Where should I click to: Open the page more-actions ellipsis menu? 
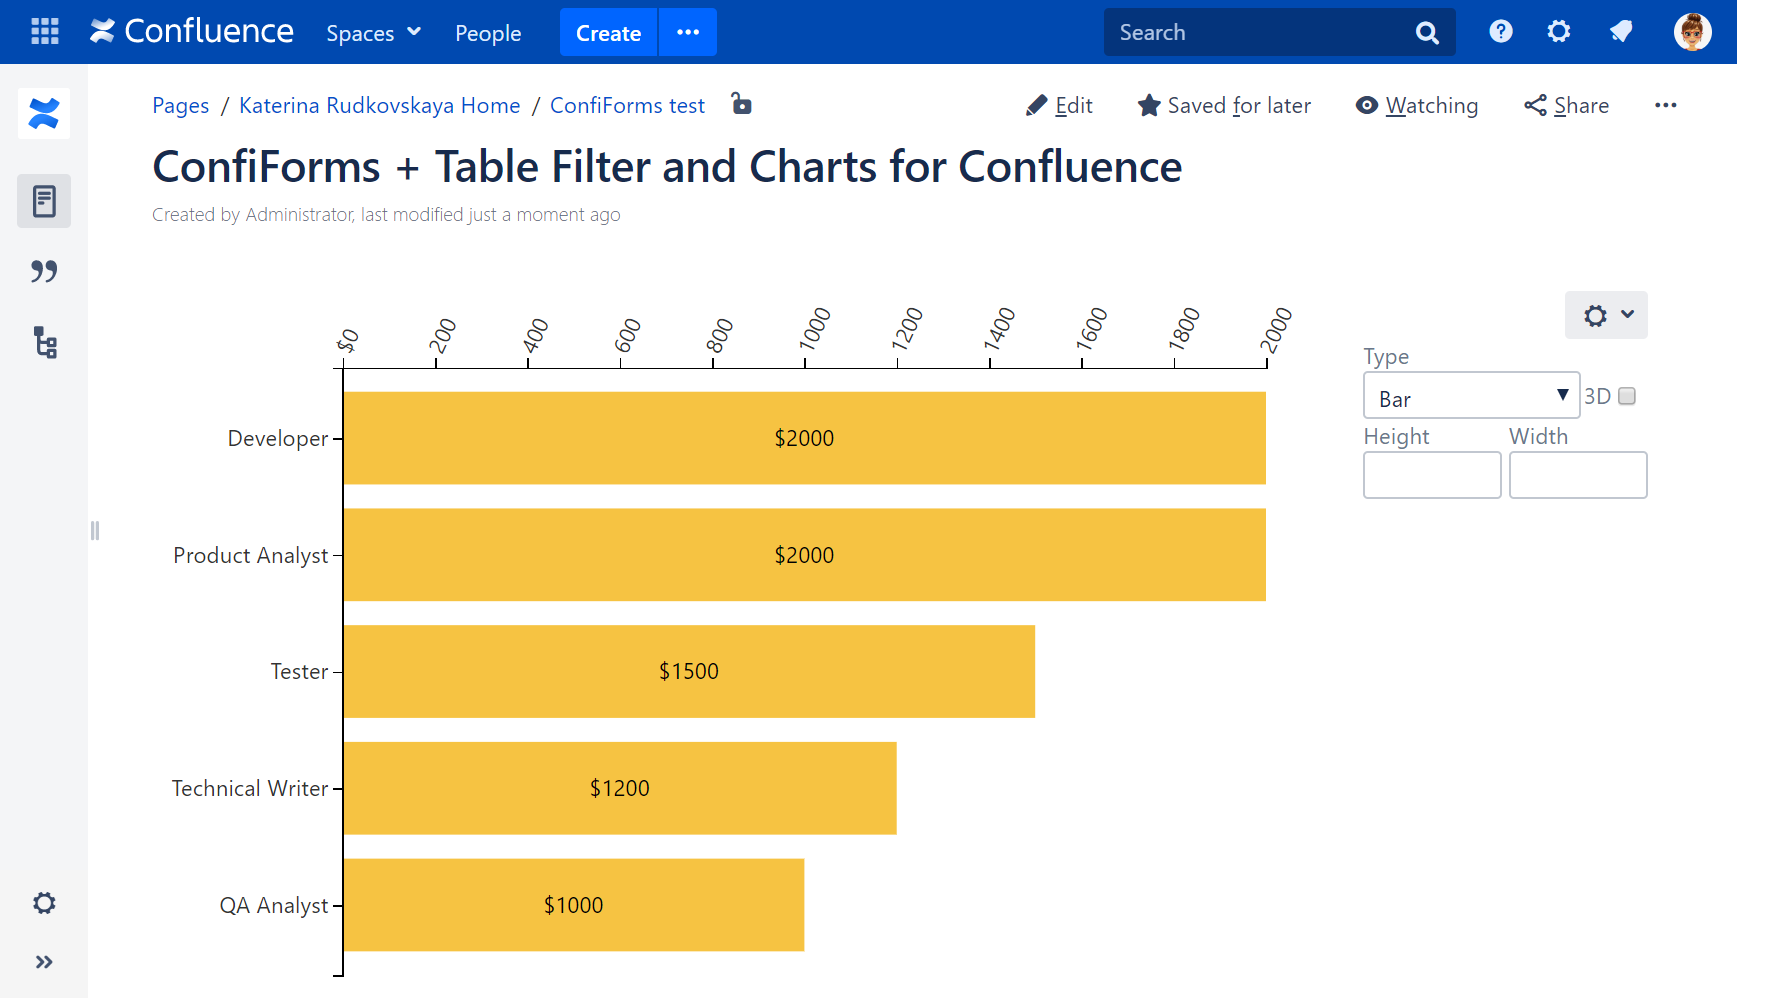tap(1666, 105)
